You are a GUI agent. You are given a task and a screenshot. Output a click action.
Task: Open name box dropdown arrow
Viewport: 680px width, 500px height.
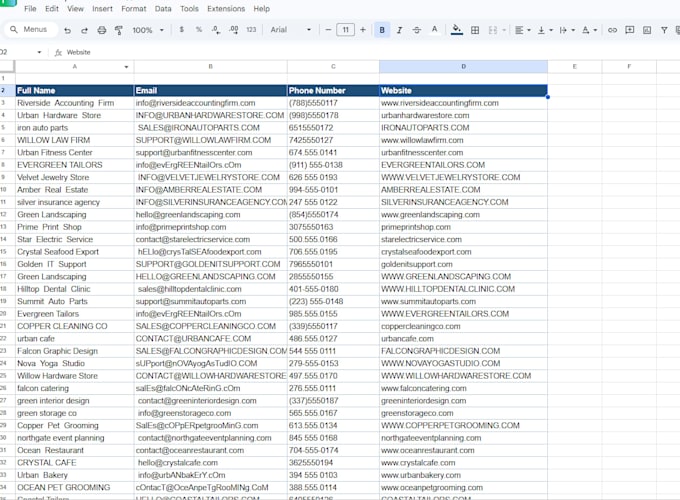(x=39, y=52)
